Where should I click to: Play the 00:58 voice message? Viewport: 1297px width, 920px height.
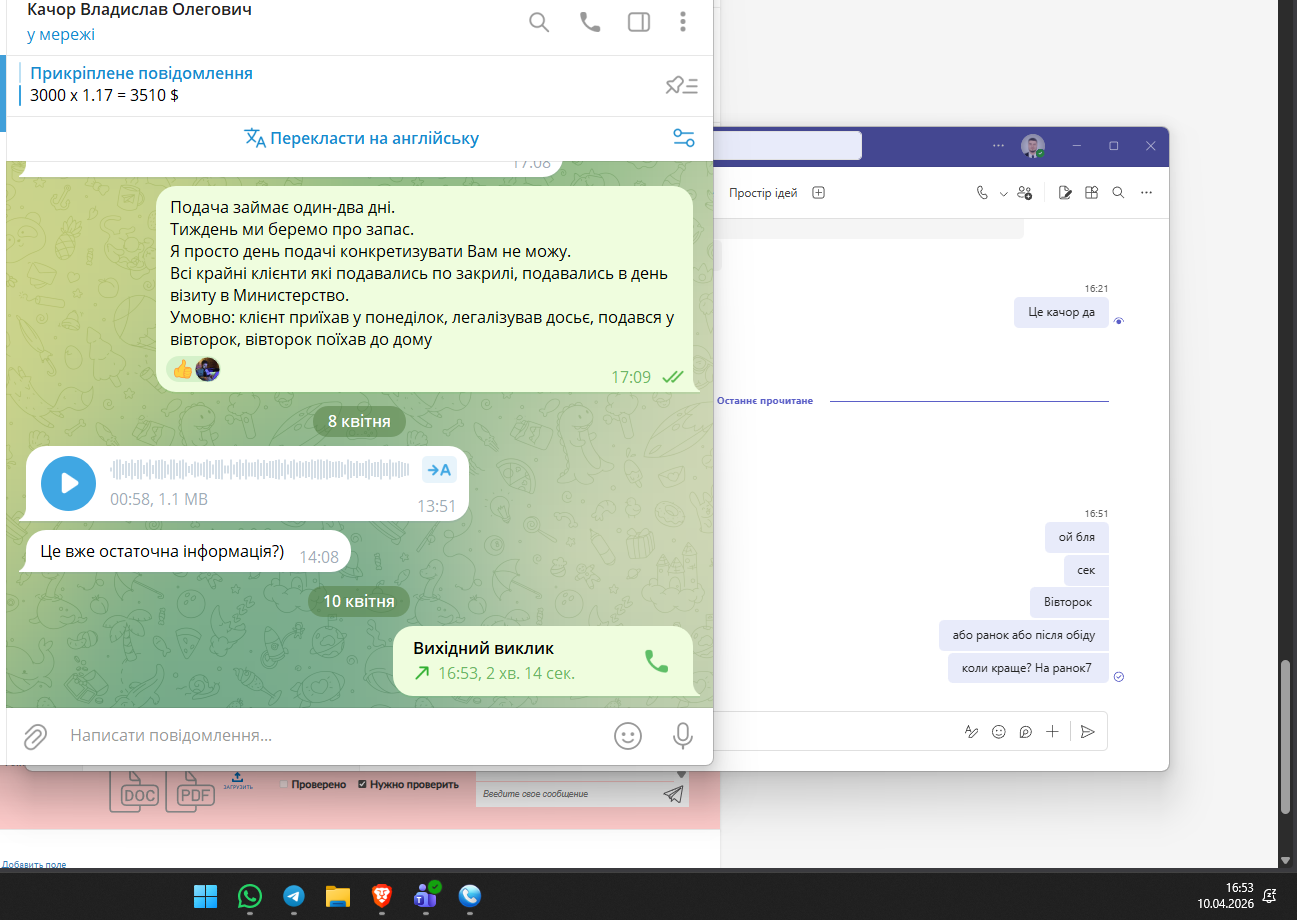click(x=68, y=483)
